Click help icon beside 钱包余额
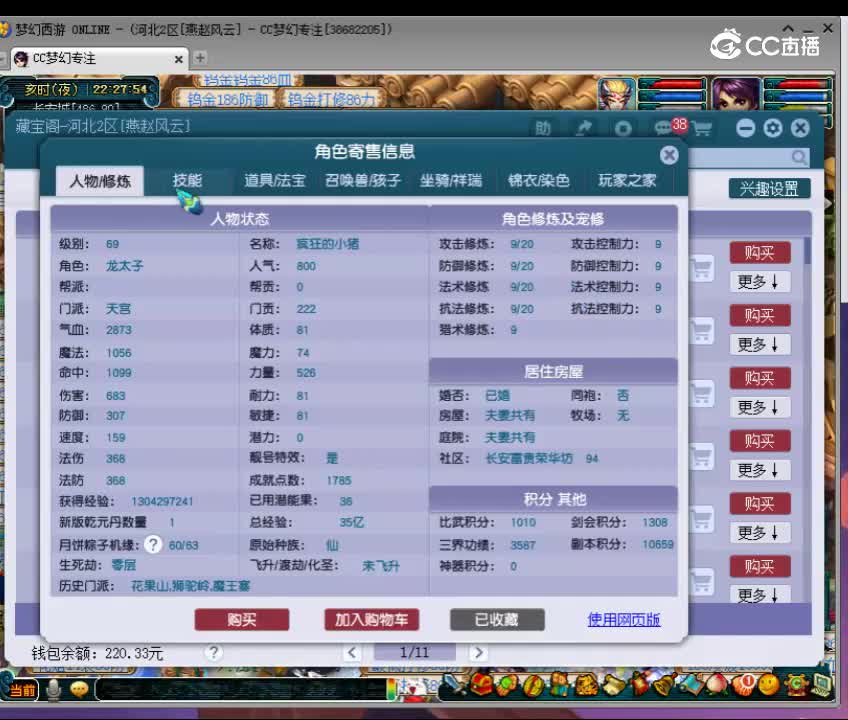 click(x=214, y=653)
